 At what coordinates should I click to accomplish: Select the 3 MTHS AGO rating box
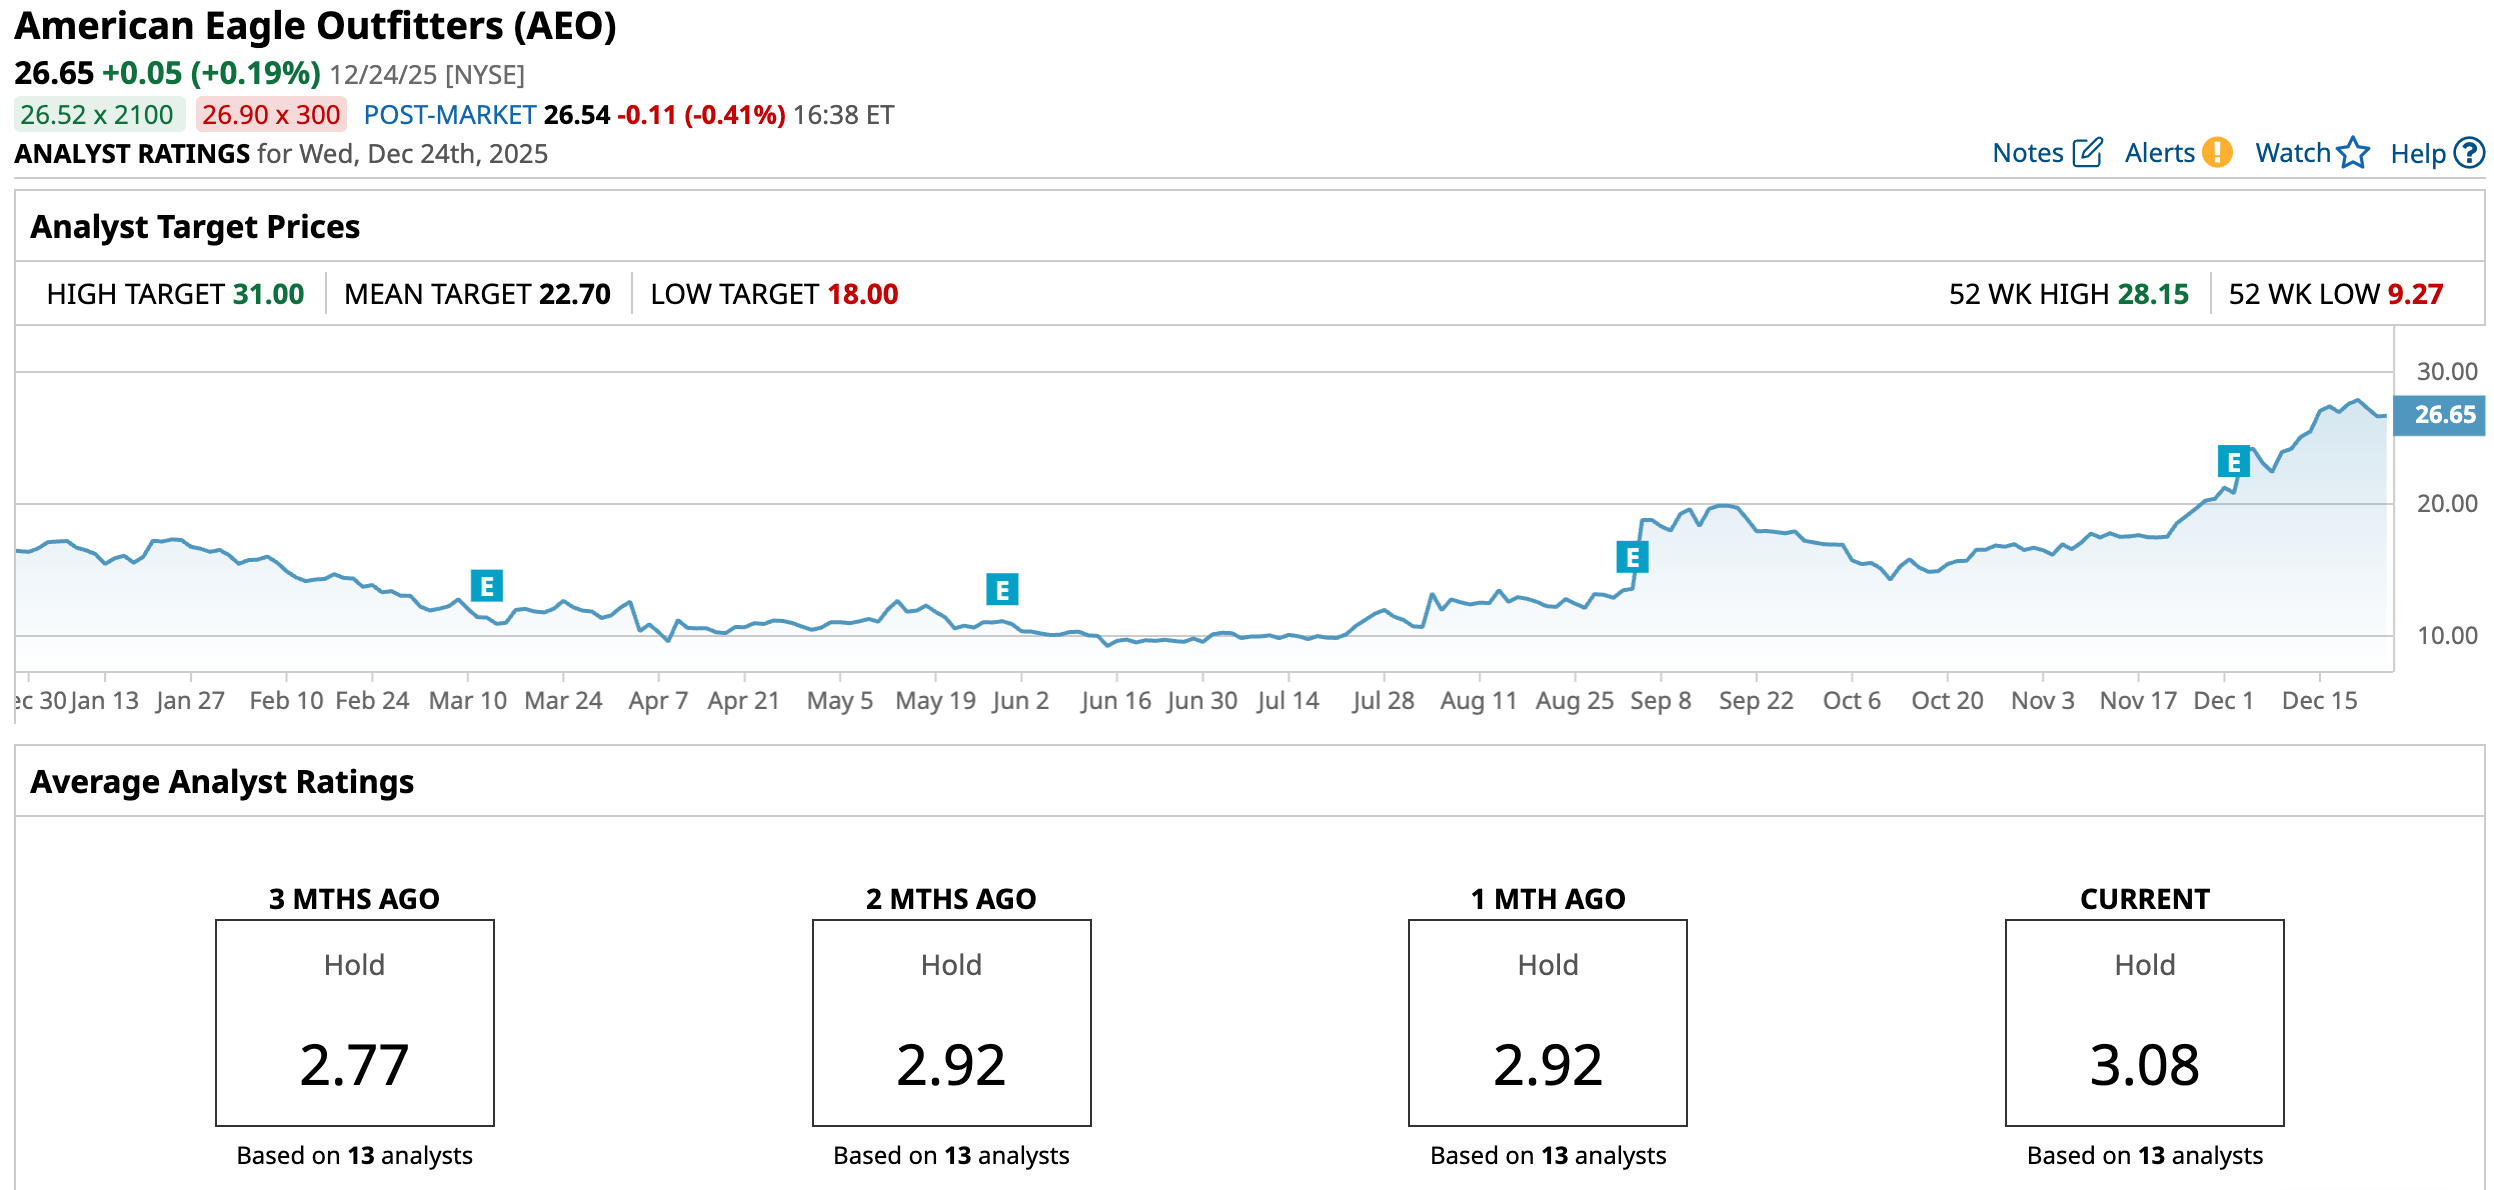[x=355, y=1022]
